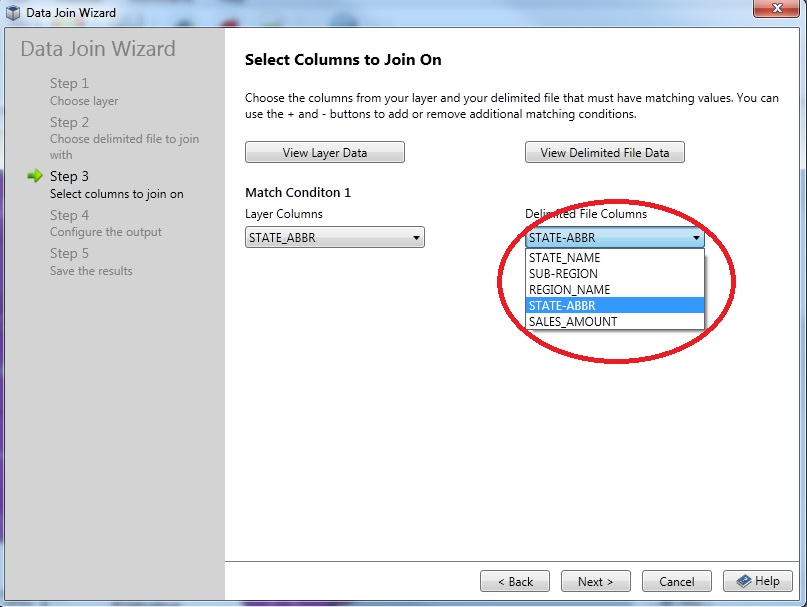Jump to Step 1 Choose layer

84,92
